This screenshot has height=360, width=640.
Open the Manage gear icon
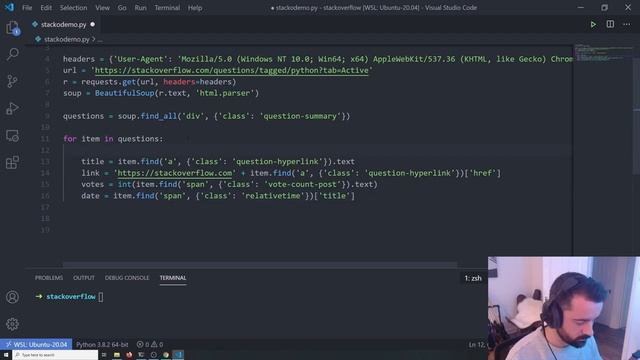tap(12, 324)
